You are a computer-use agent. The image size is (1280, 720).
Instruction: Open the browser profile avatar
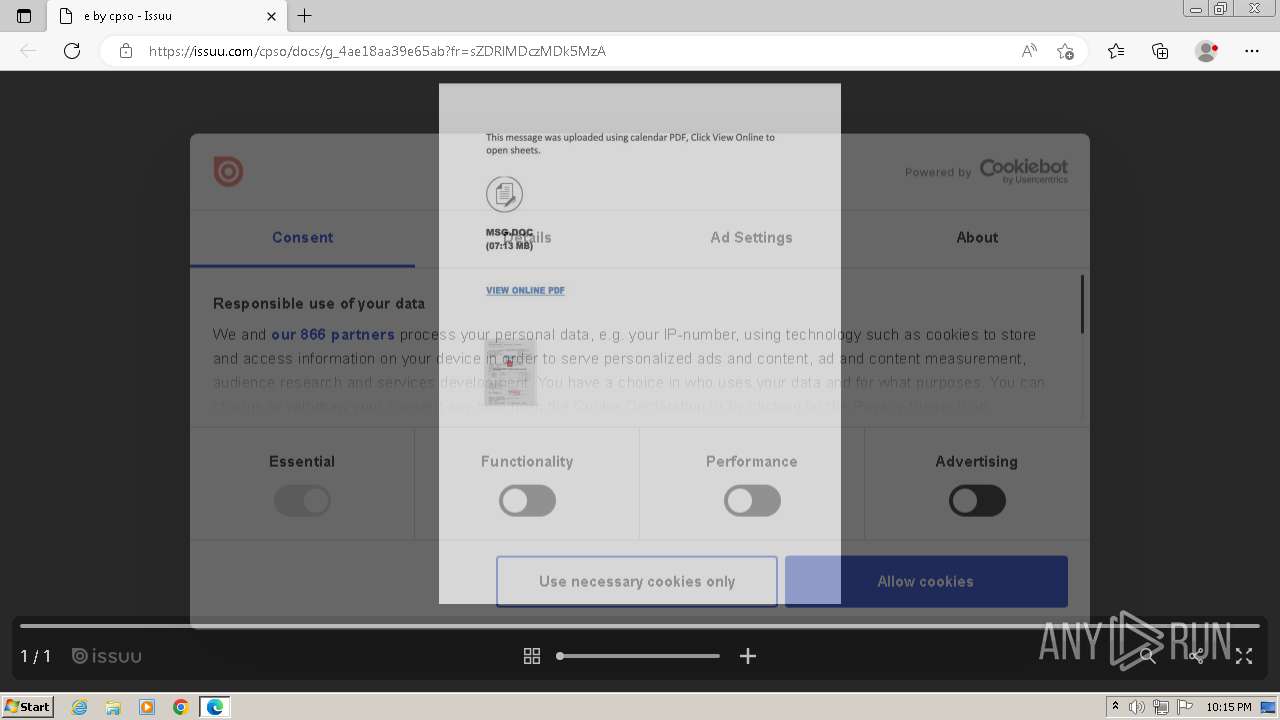(1206, 51)
